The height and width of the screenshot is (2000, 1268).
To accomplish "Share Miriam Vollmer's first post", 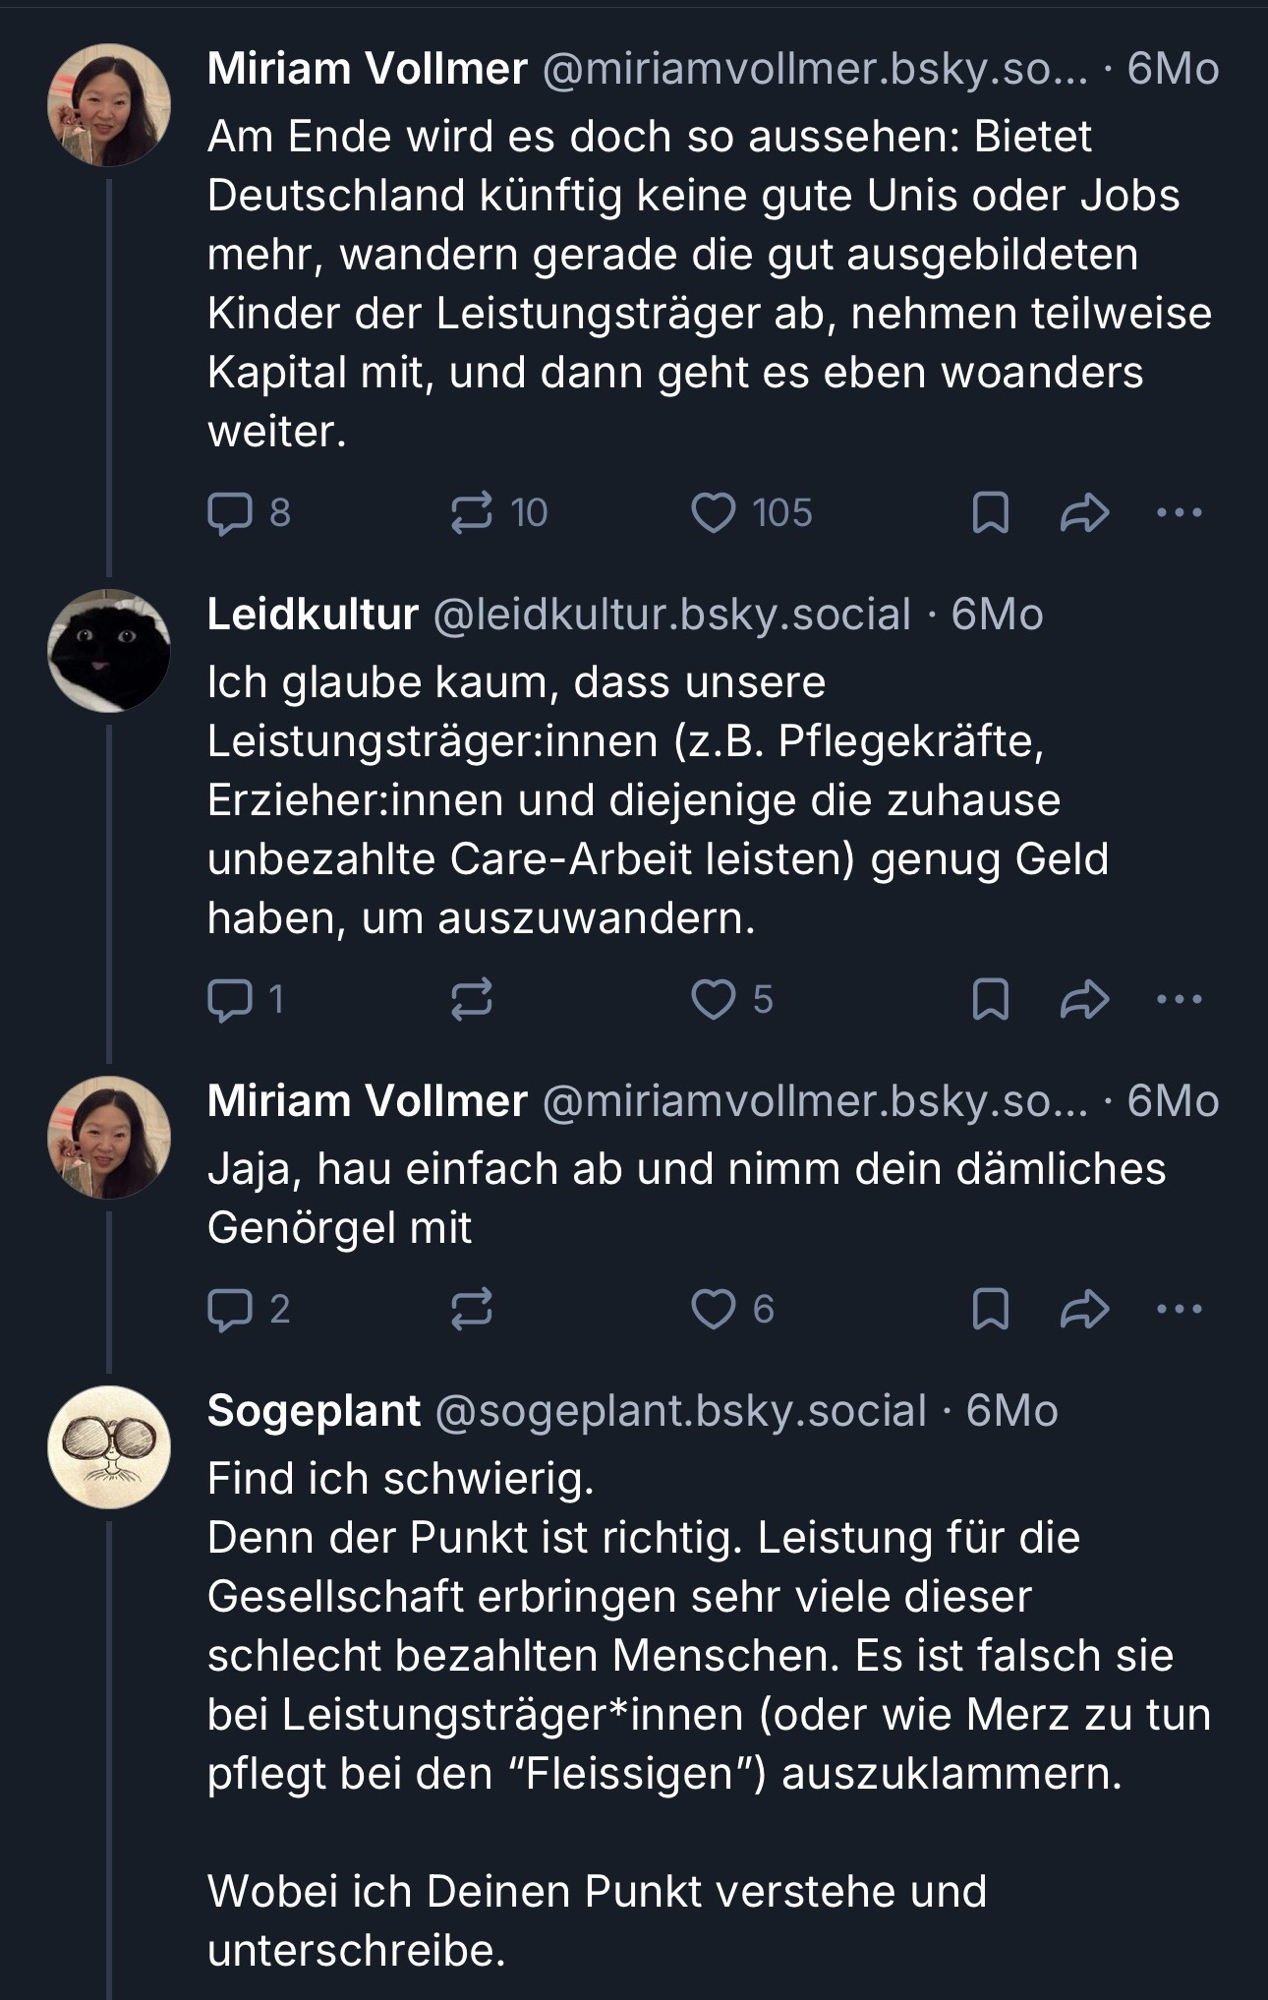I will (x=1085, y=513).
